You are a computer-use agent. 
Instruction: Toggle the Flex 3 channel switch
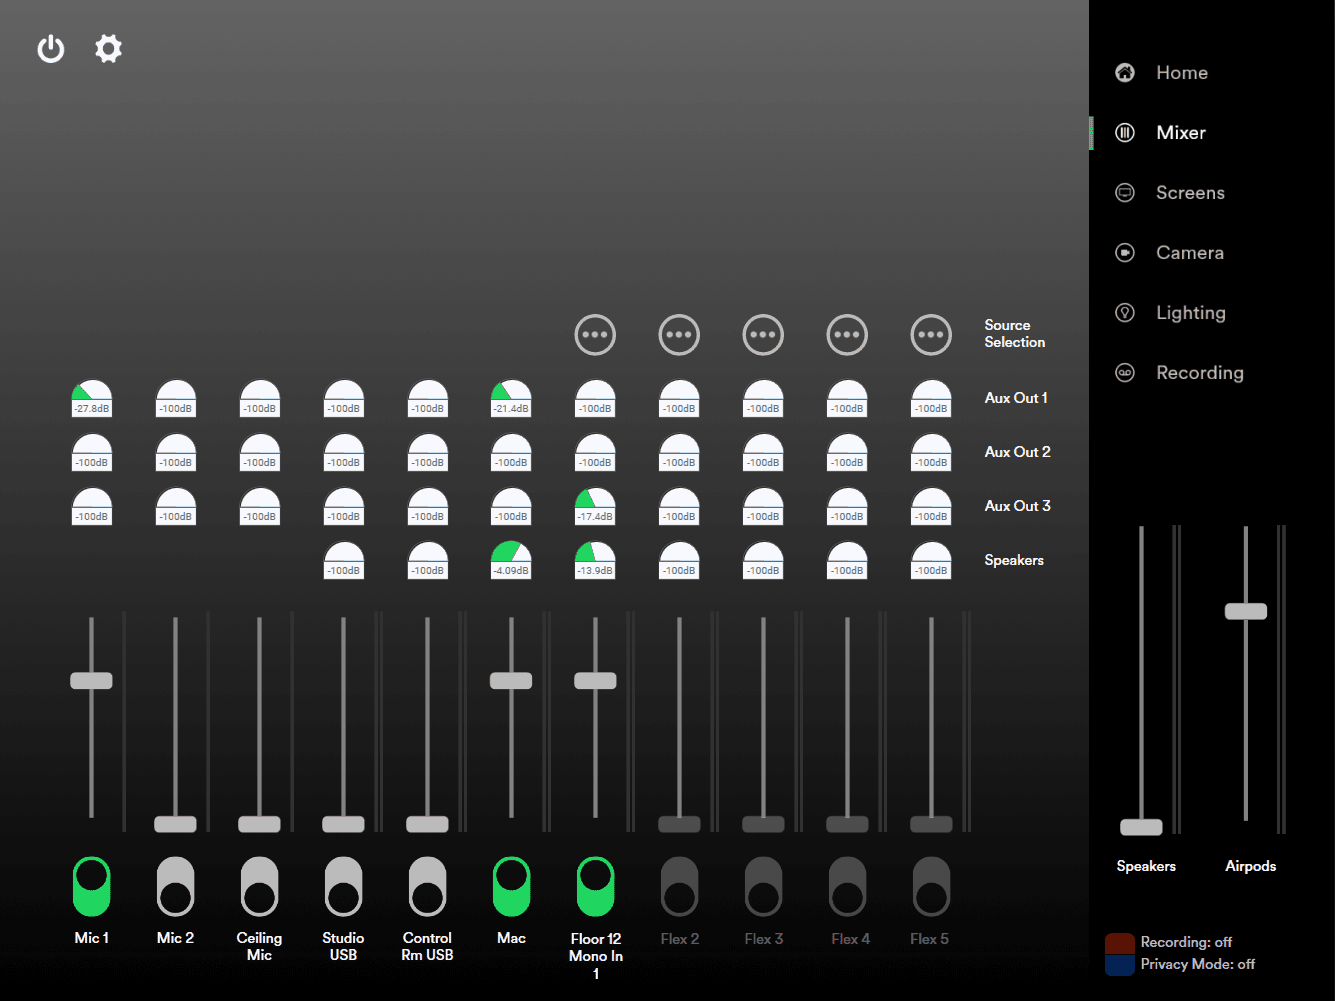click(763, 886)
